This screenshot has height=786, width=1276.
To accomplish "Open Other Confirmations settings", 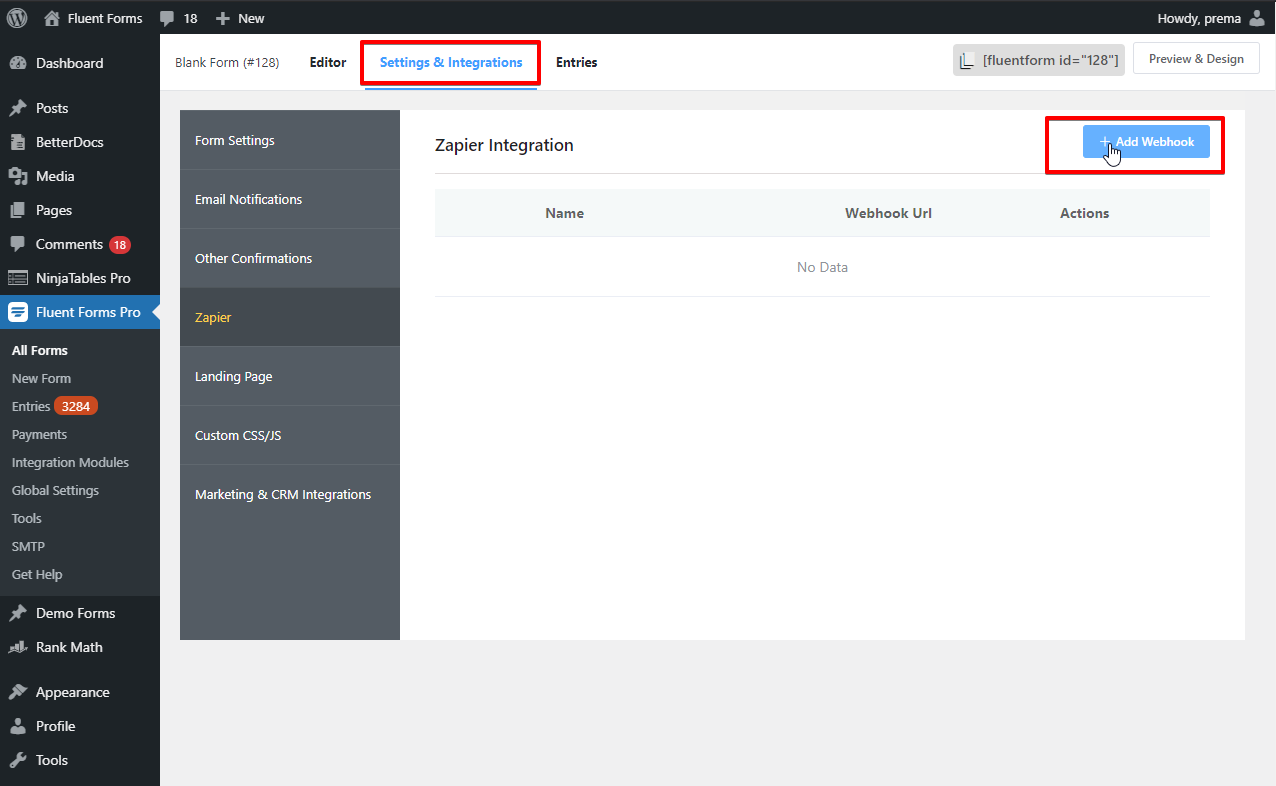I will pos(290,258).
